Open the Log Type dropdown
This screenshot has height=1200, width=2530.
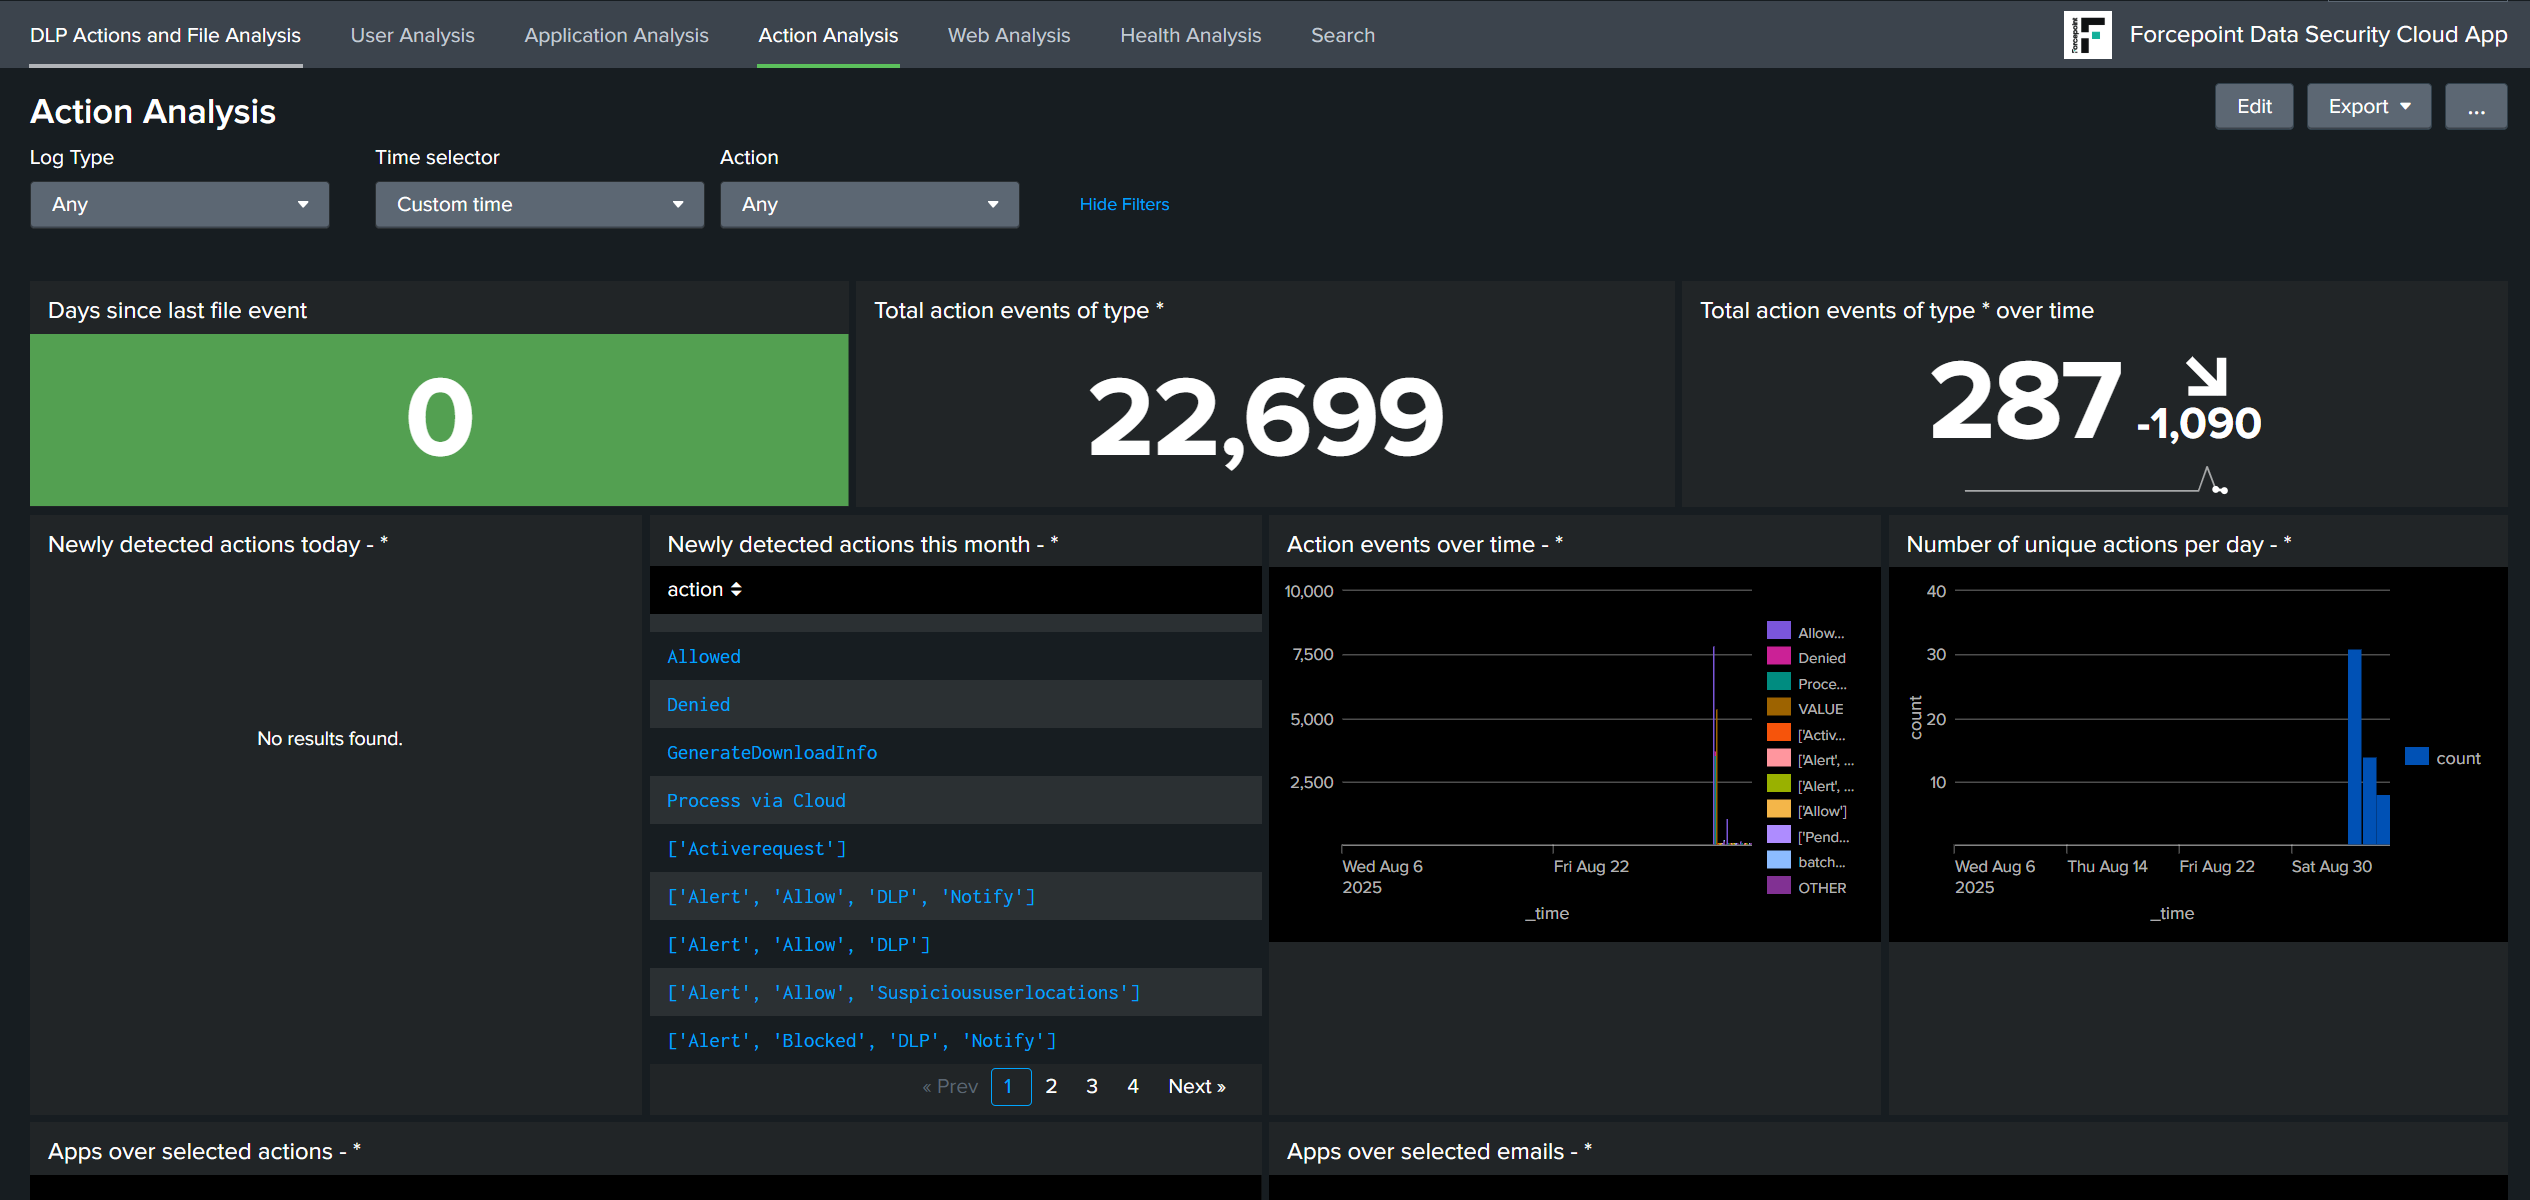(x=179, y=205)
